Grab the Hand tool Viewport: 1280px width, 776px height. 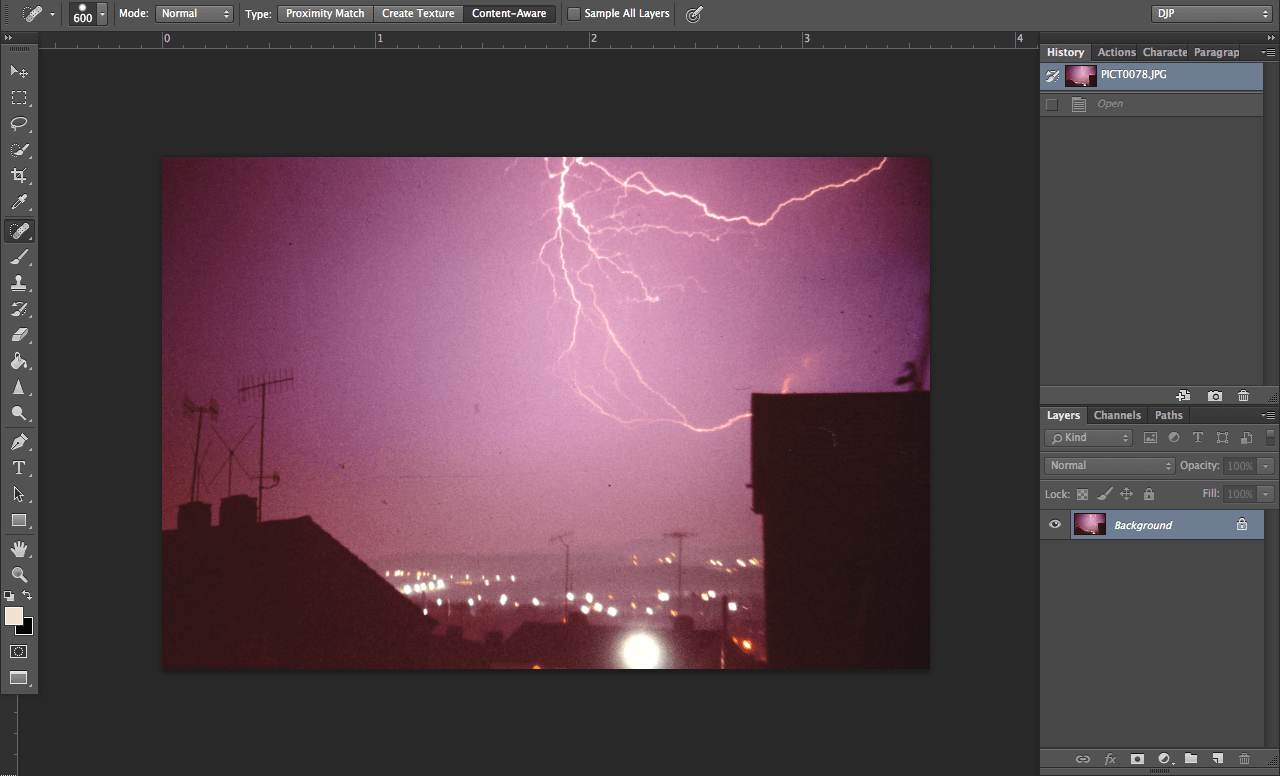(19, 548)
